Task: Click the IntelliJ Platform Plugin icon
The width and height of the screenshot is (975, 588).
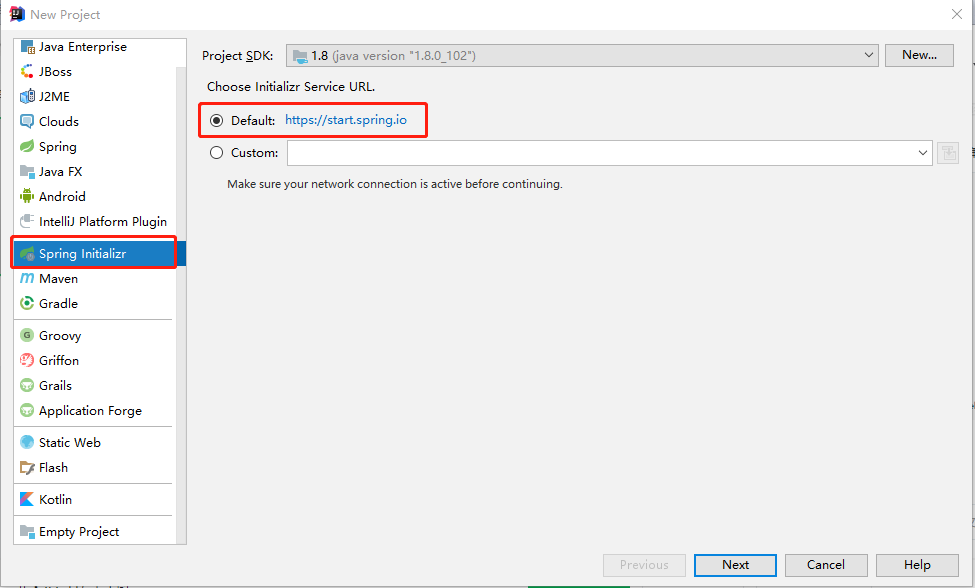Action: pos(27,221)
